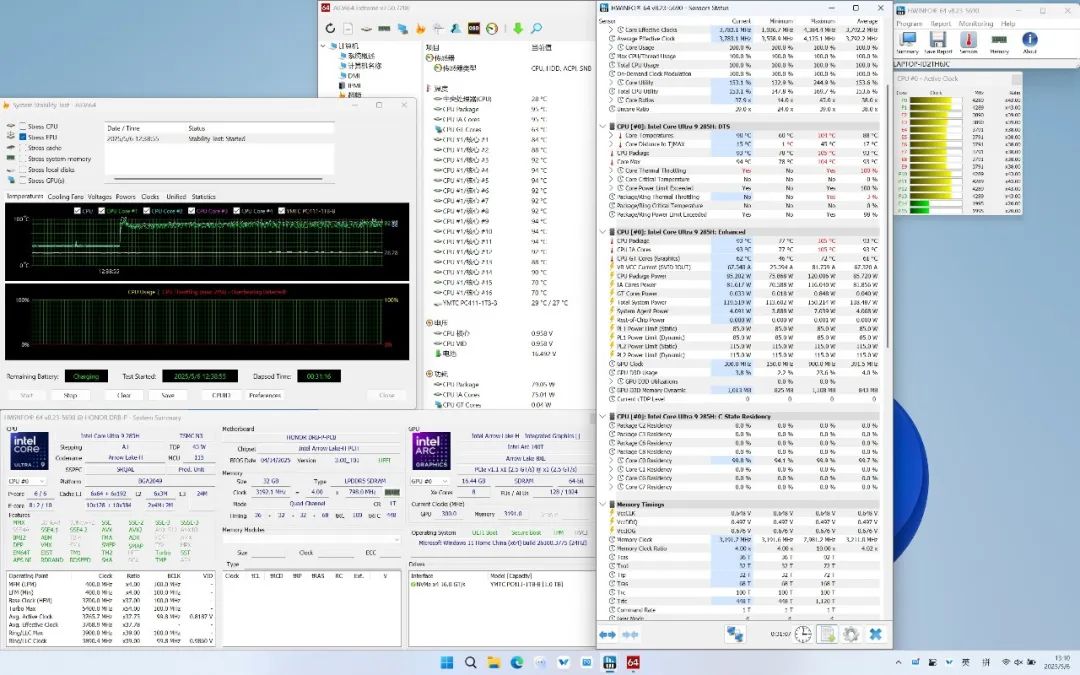Click the AIDA64 flame stability test icon
The width and height of the screenshot is (1080, 675).
click(420, 28)
